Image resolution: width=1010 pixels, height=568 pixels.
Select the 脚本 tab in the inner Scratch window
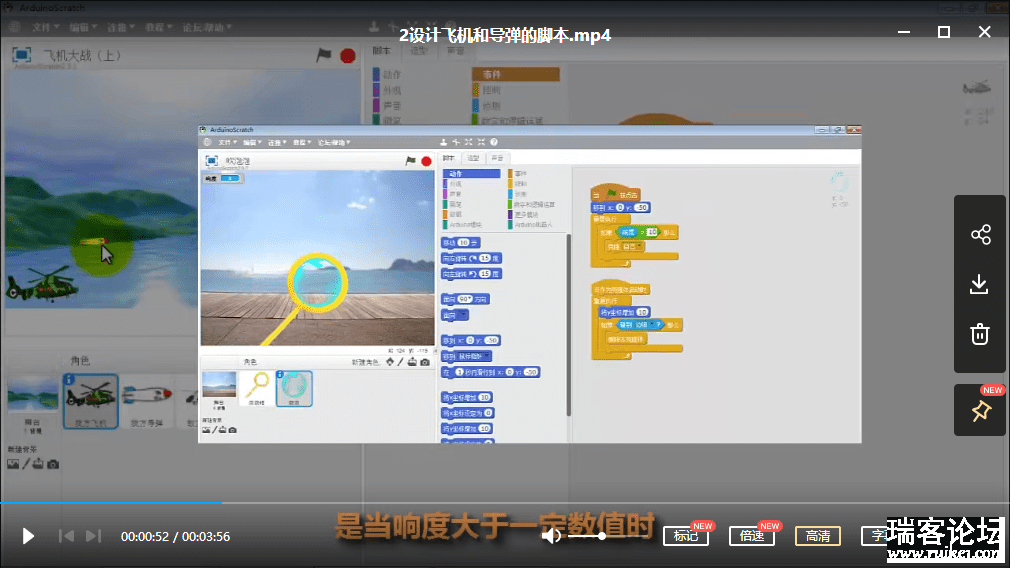point(448,158)
